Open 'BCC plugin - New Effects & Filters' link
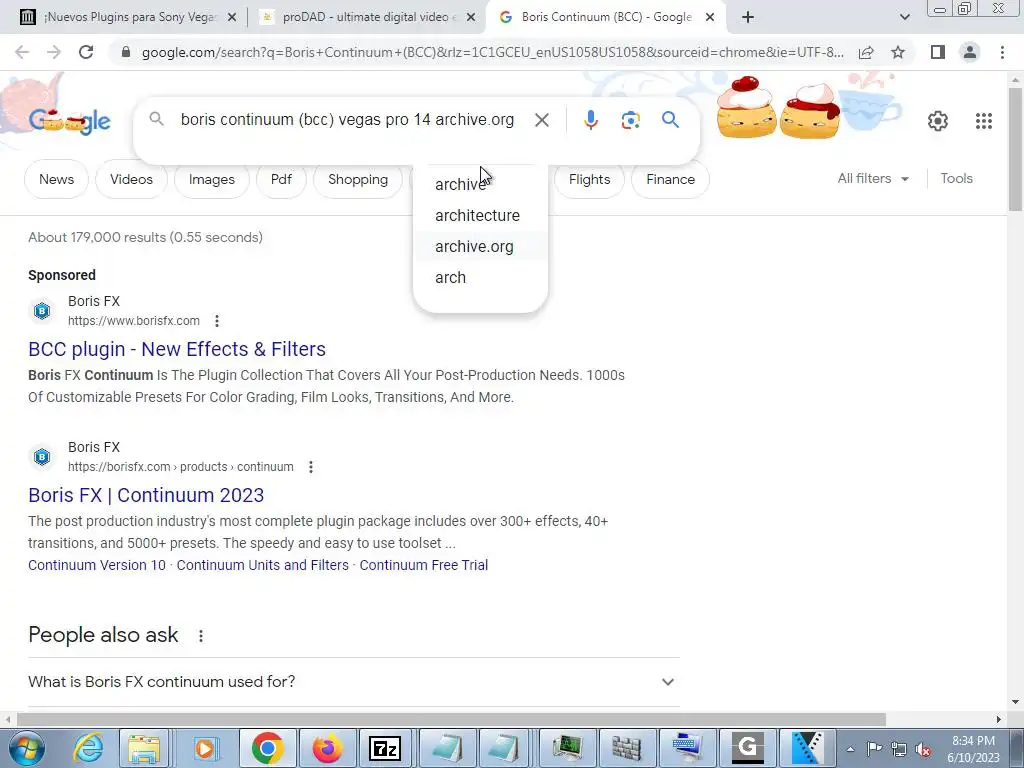 177,349
